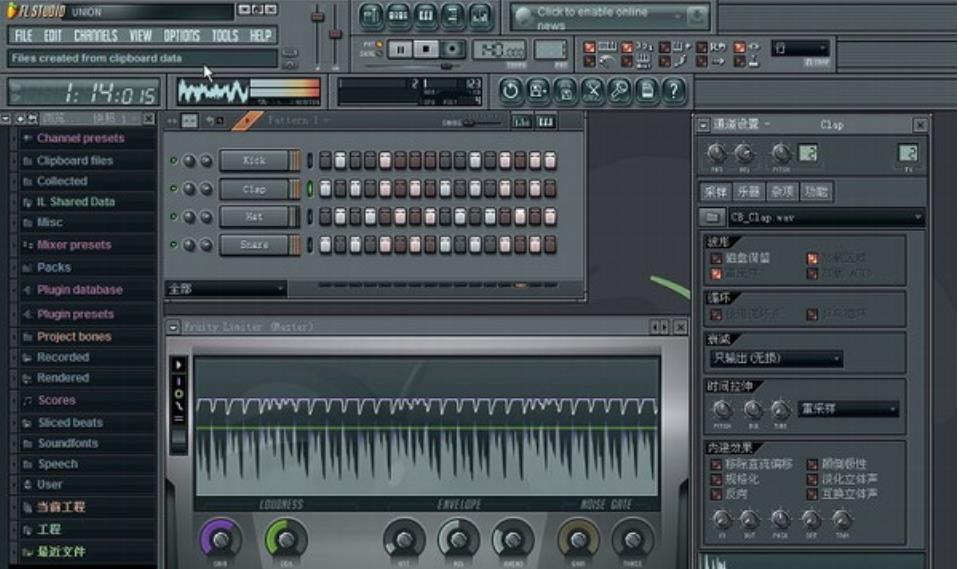The height and width of the screenshot is (569, 959).
Task: Open the online news dropdown arrow
Action: 678,17
